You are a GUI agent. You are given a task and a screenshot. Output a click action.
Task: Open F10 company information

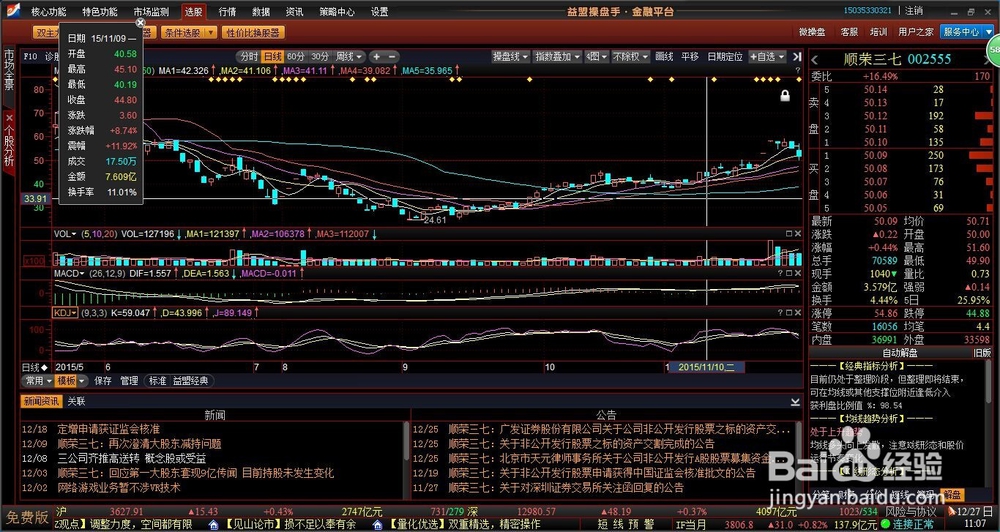[30, 56]
